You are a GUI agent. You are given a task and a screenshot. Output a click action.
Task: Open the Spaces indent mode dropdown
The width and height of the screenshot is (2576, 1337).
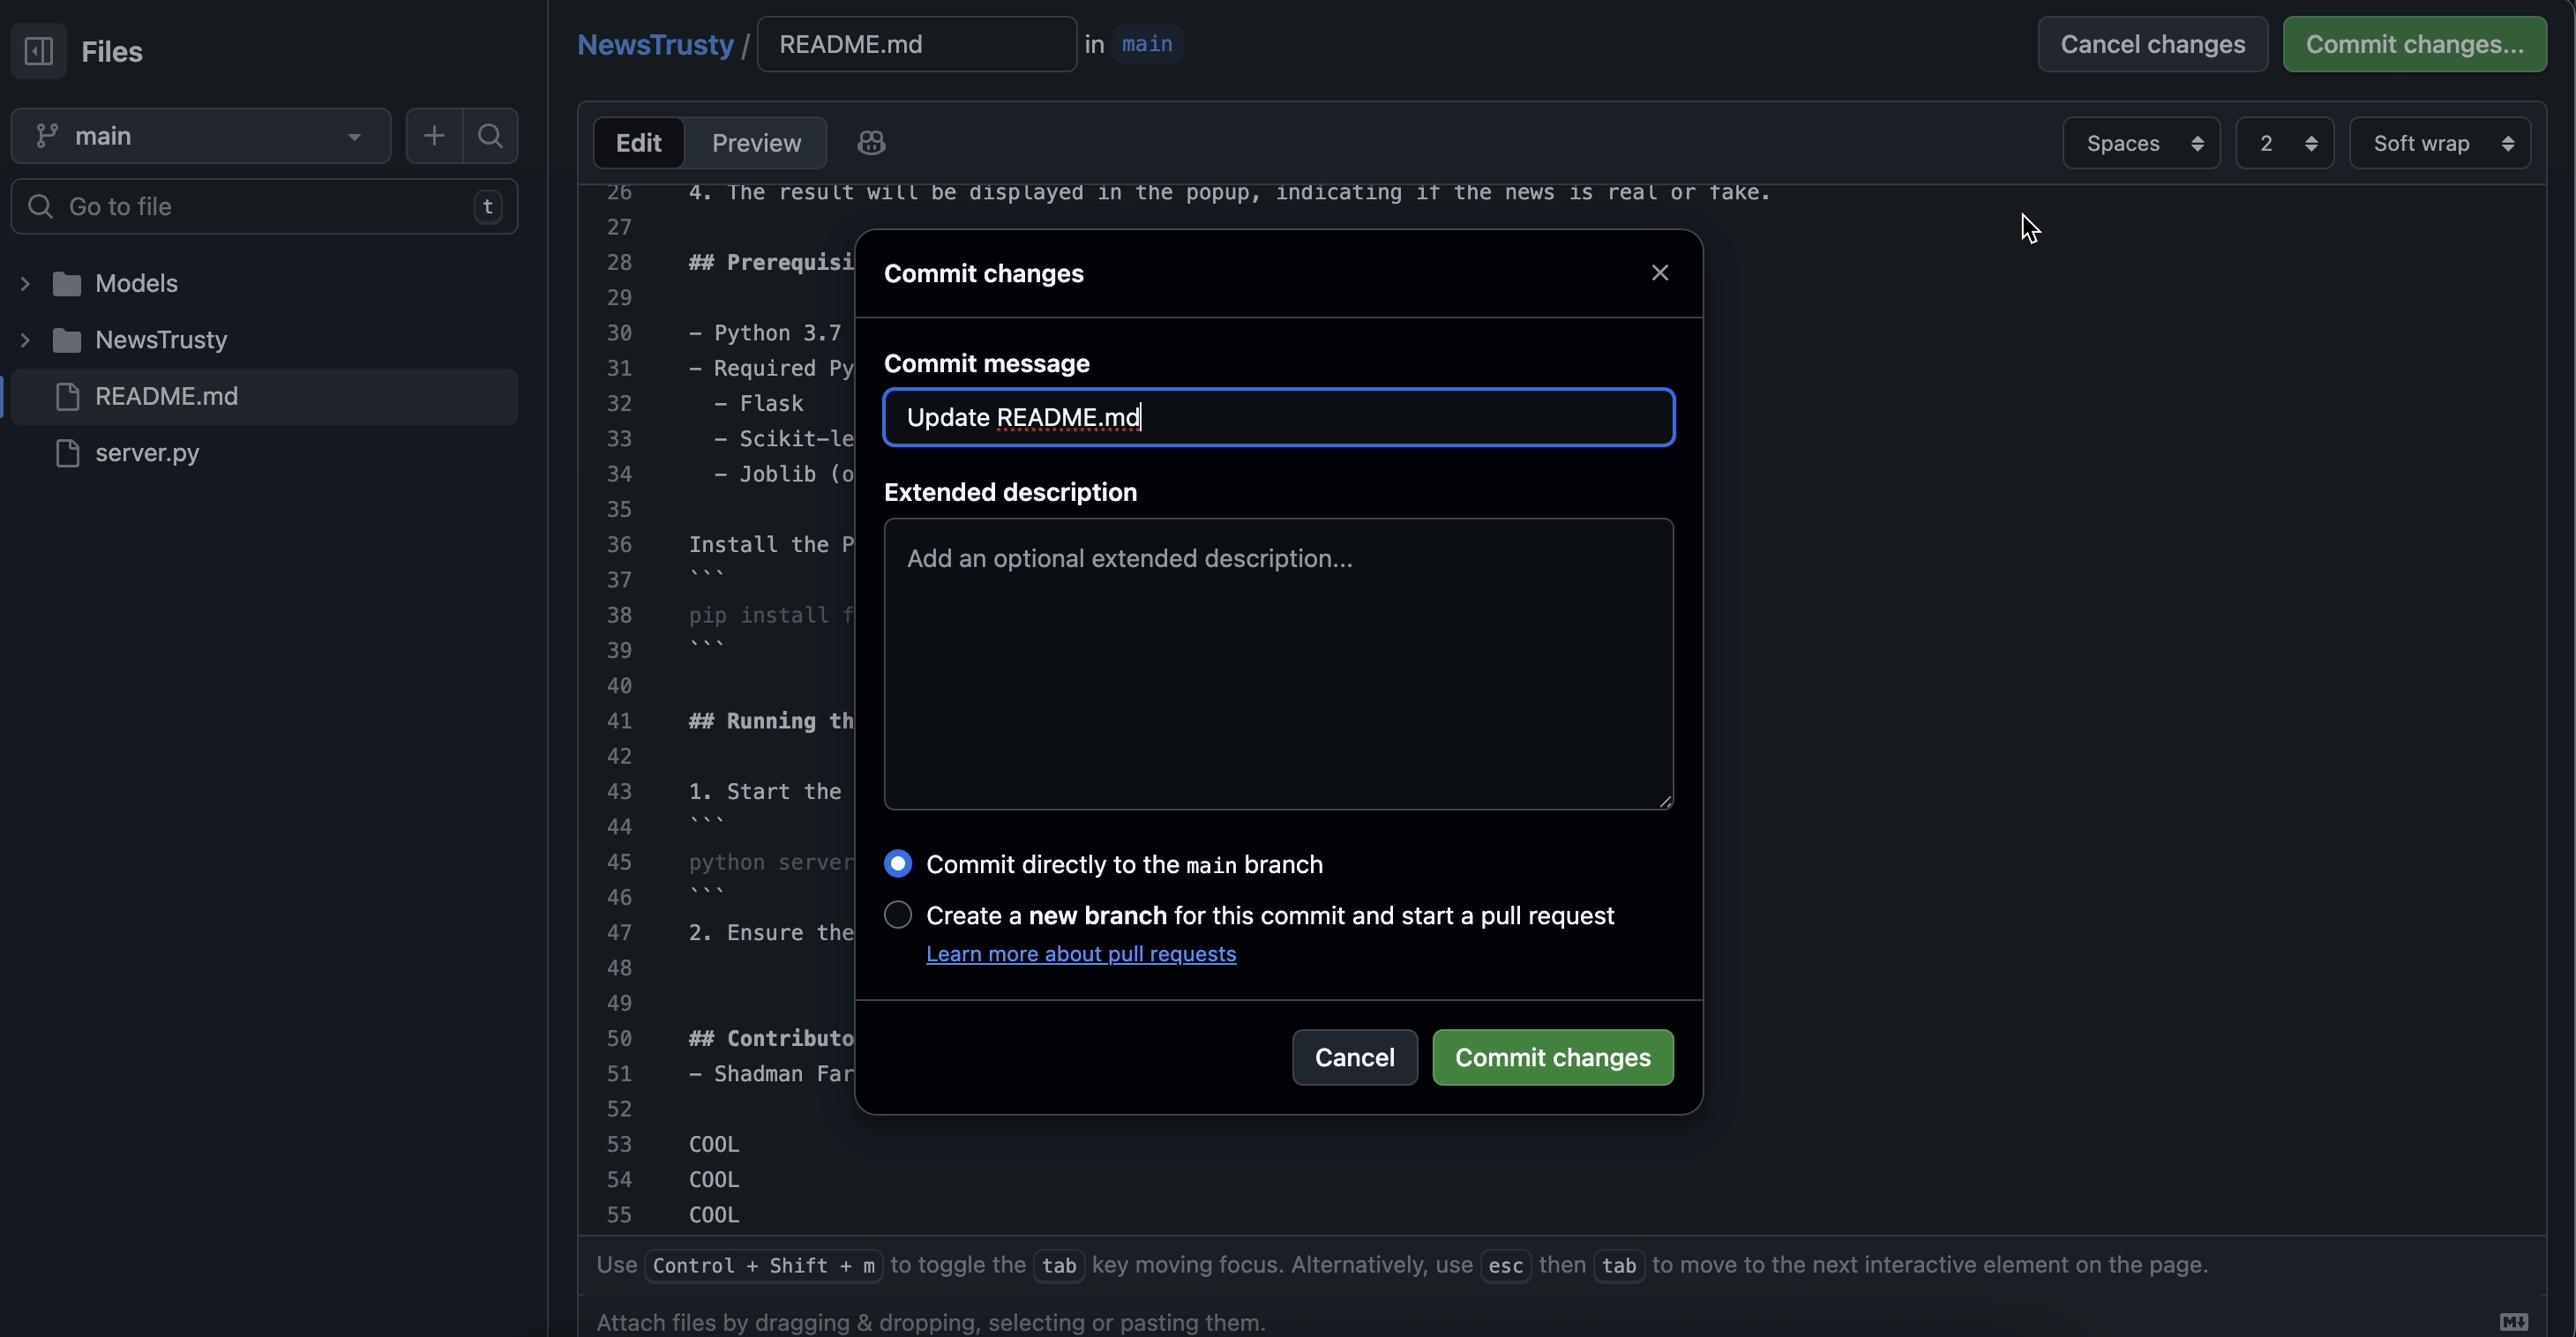click(x=2141, y=143)
